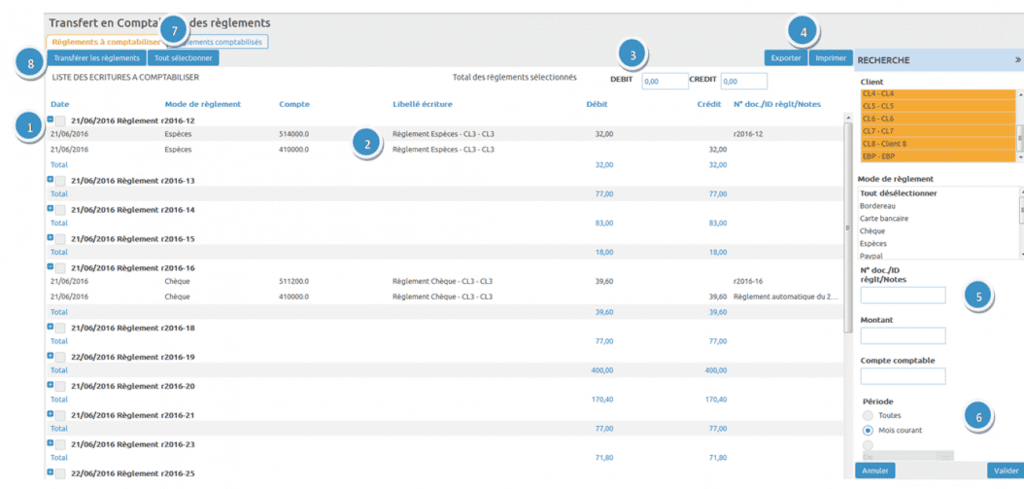Select the Toutes period radio button
Image resolution: width=1024 pixels, height=489 pixels.
[x=868, y=415]
